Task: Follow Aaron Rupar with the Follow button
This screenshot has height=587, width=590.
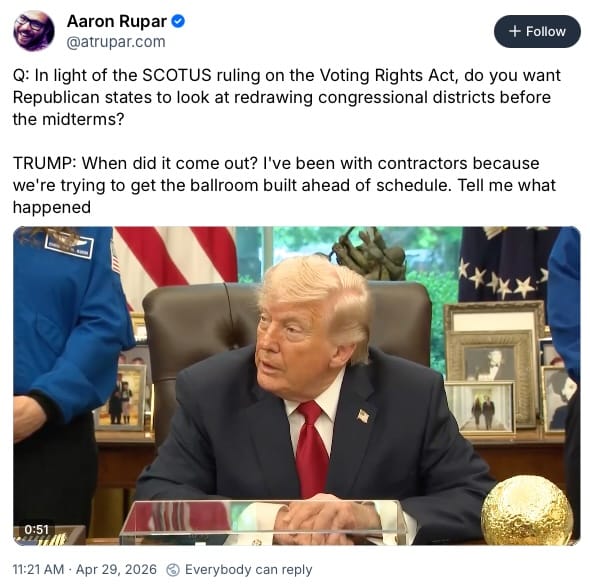Action: point(537,32)
